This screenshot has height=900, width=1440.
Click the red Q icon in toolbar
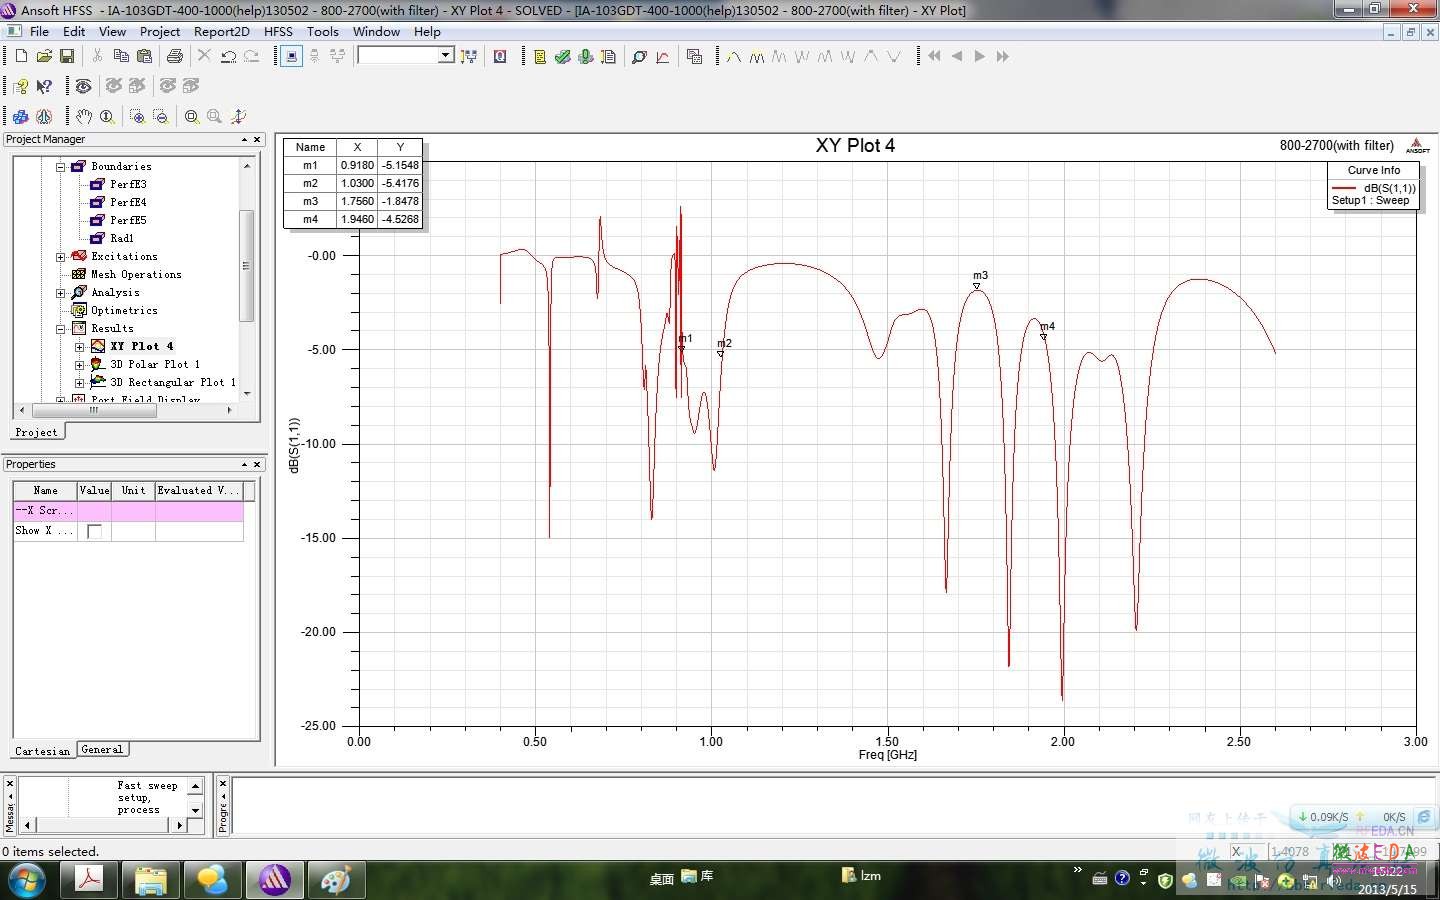pyautogui.click(x=500, y=57)
